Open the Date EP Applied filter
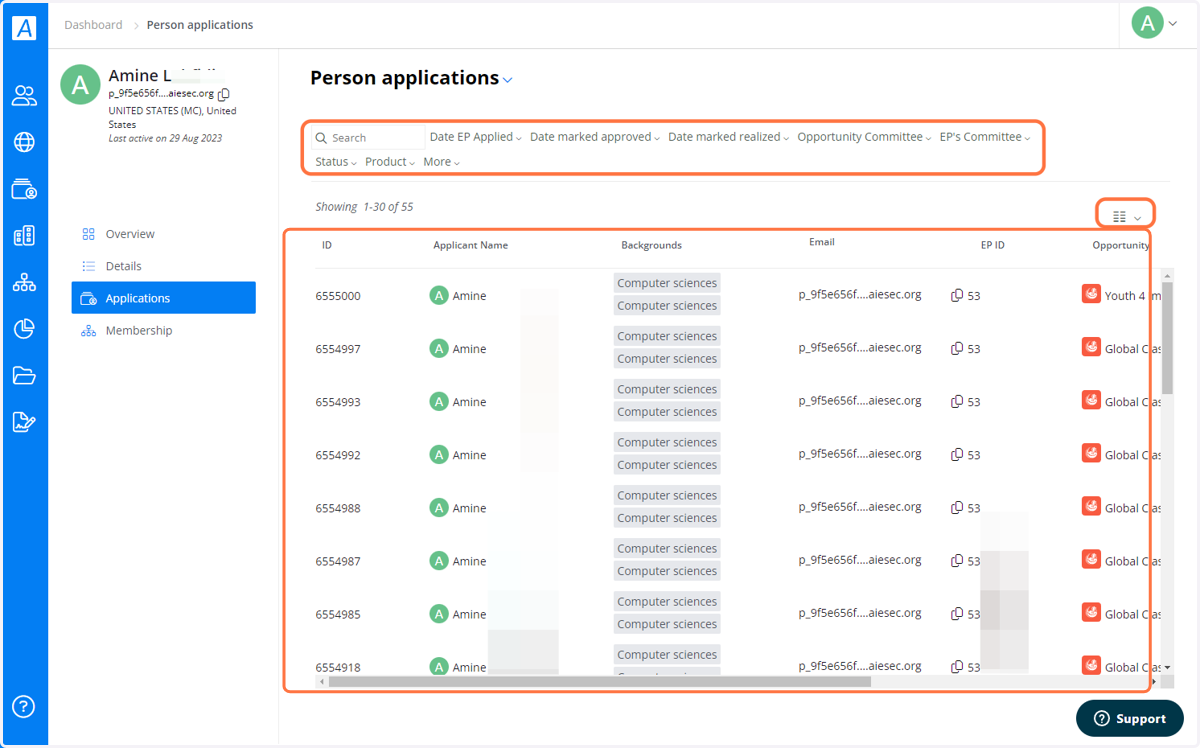This screenshot has height=748, width=1200. click(x=476, y=137)
